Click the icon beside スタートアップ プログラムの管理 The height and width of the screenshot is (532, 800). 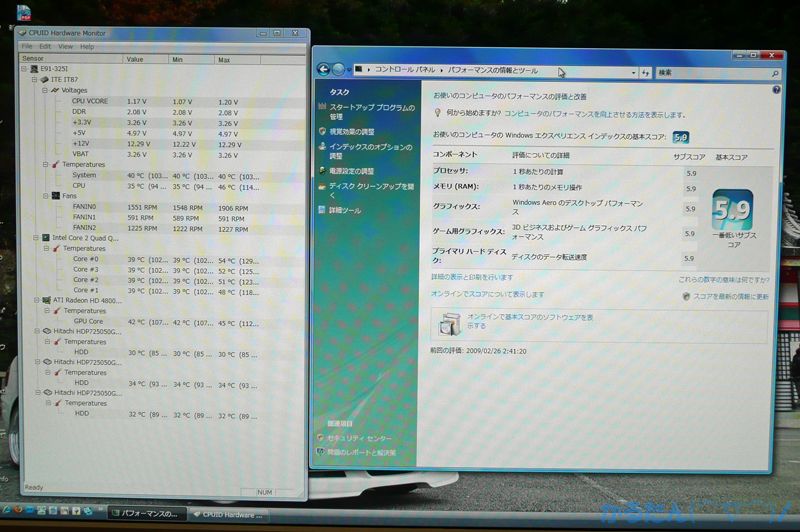click(x=322, y=107)
